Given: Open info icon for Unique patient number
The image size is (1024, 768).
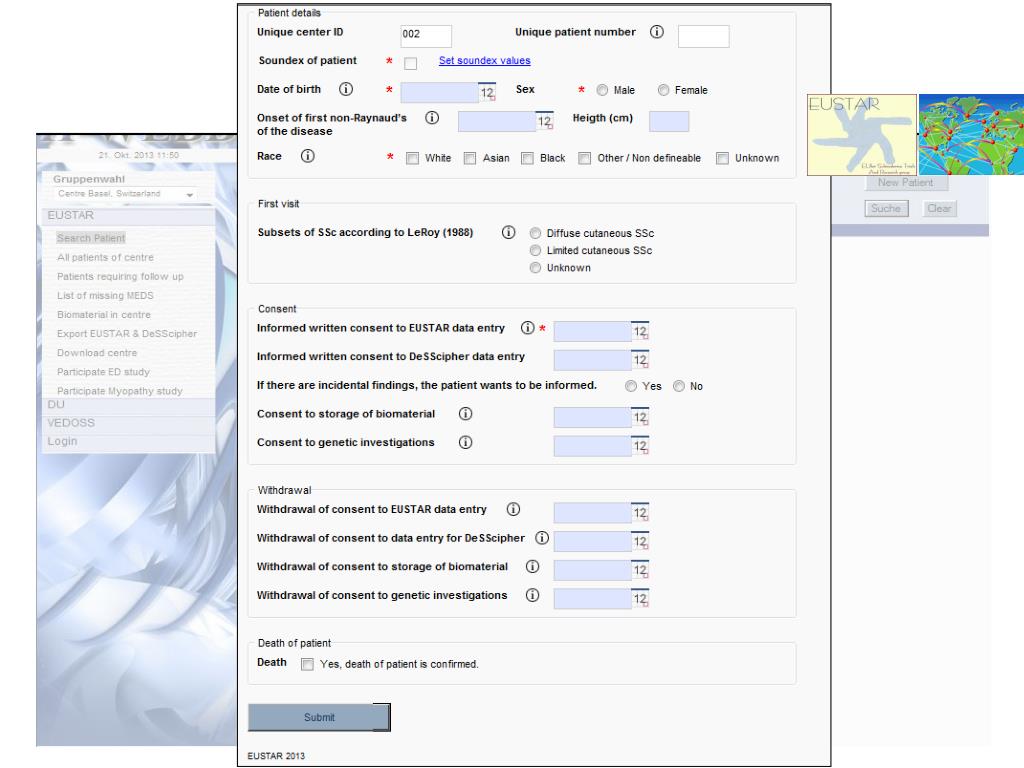Looking at the screenshot, I should coord(656,32).
